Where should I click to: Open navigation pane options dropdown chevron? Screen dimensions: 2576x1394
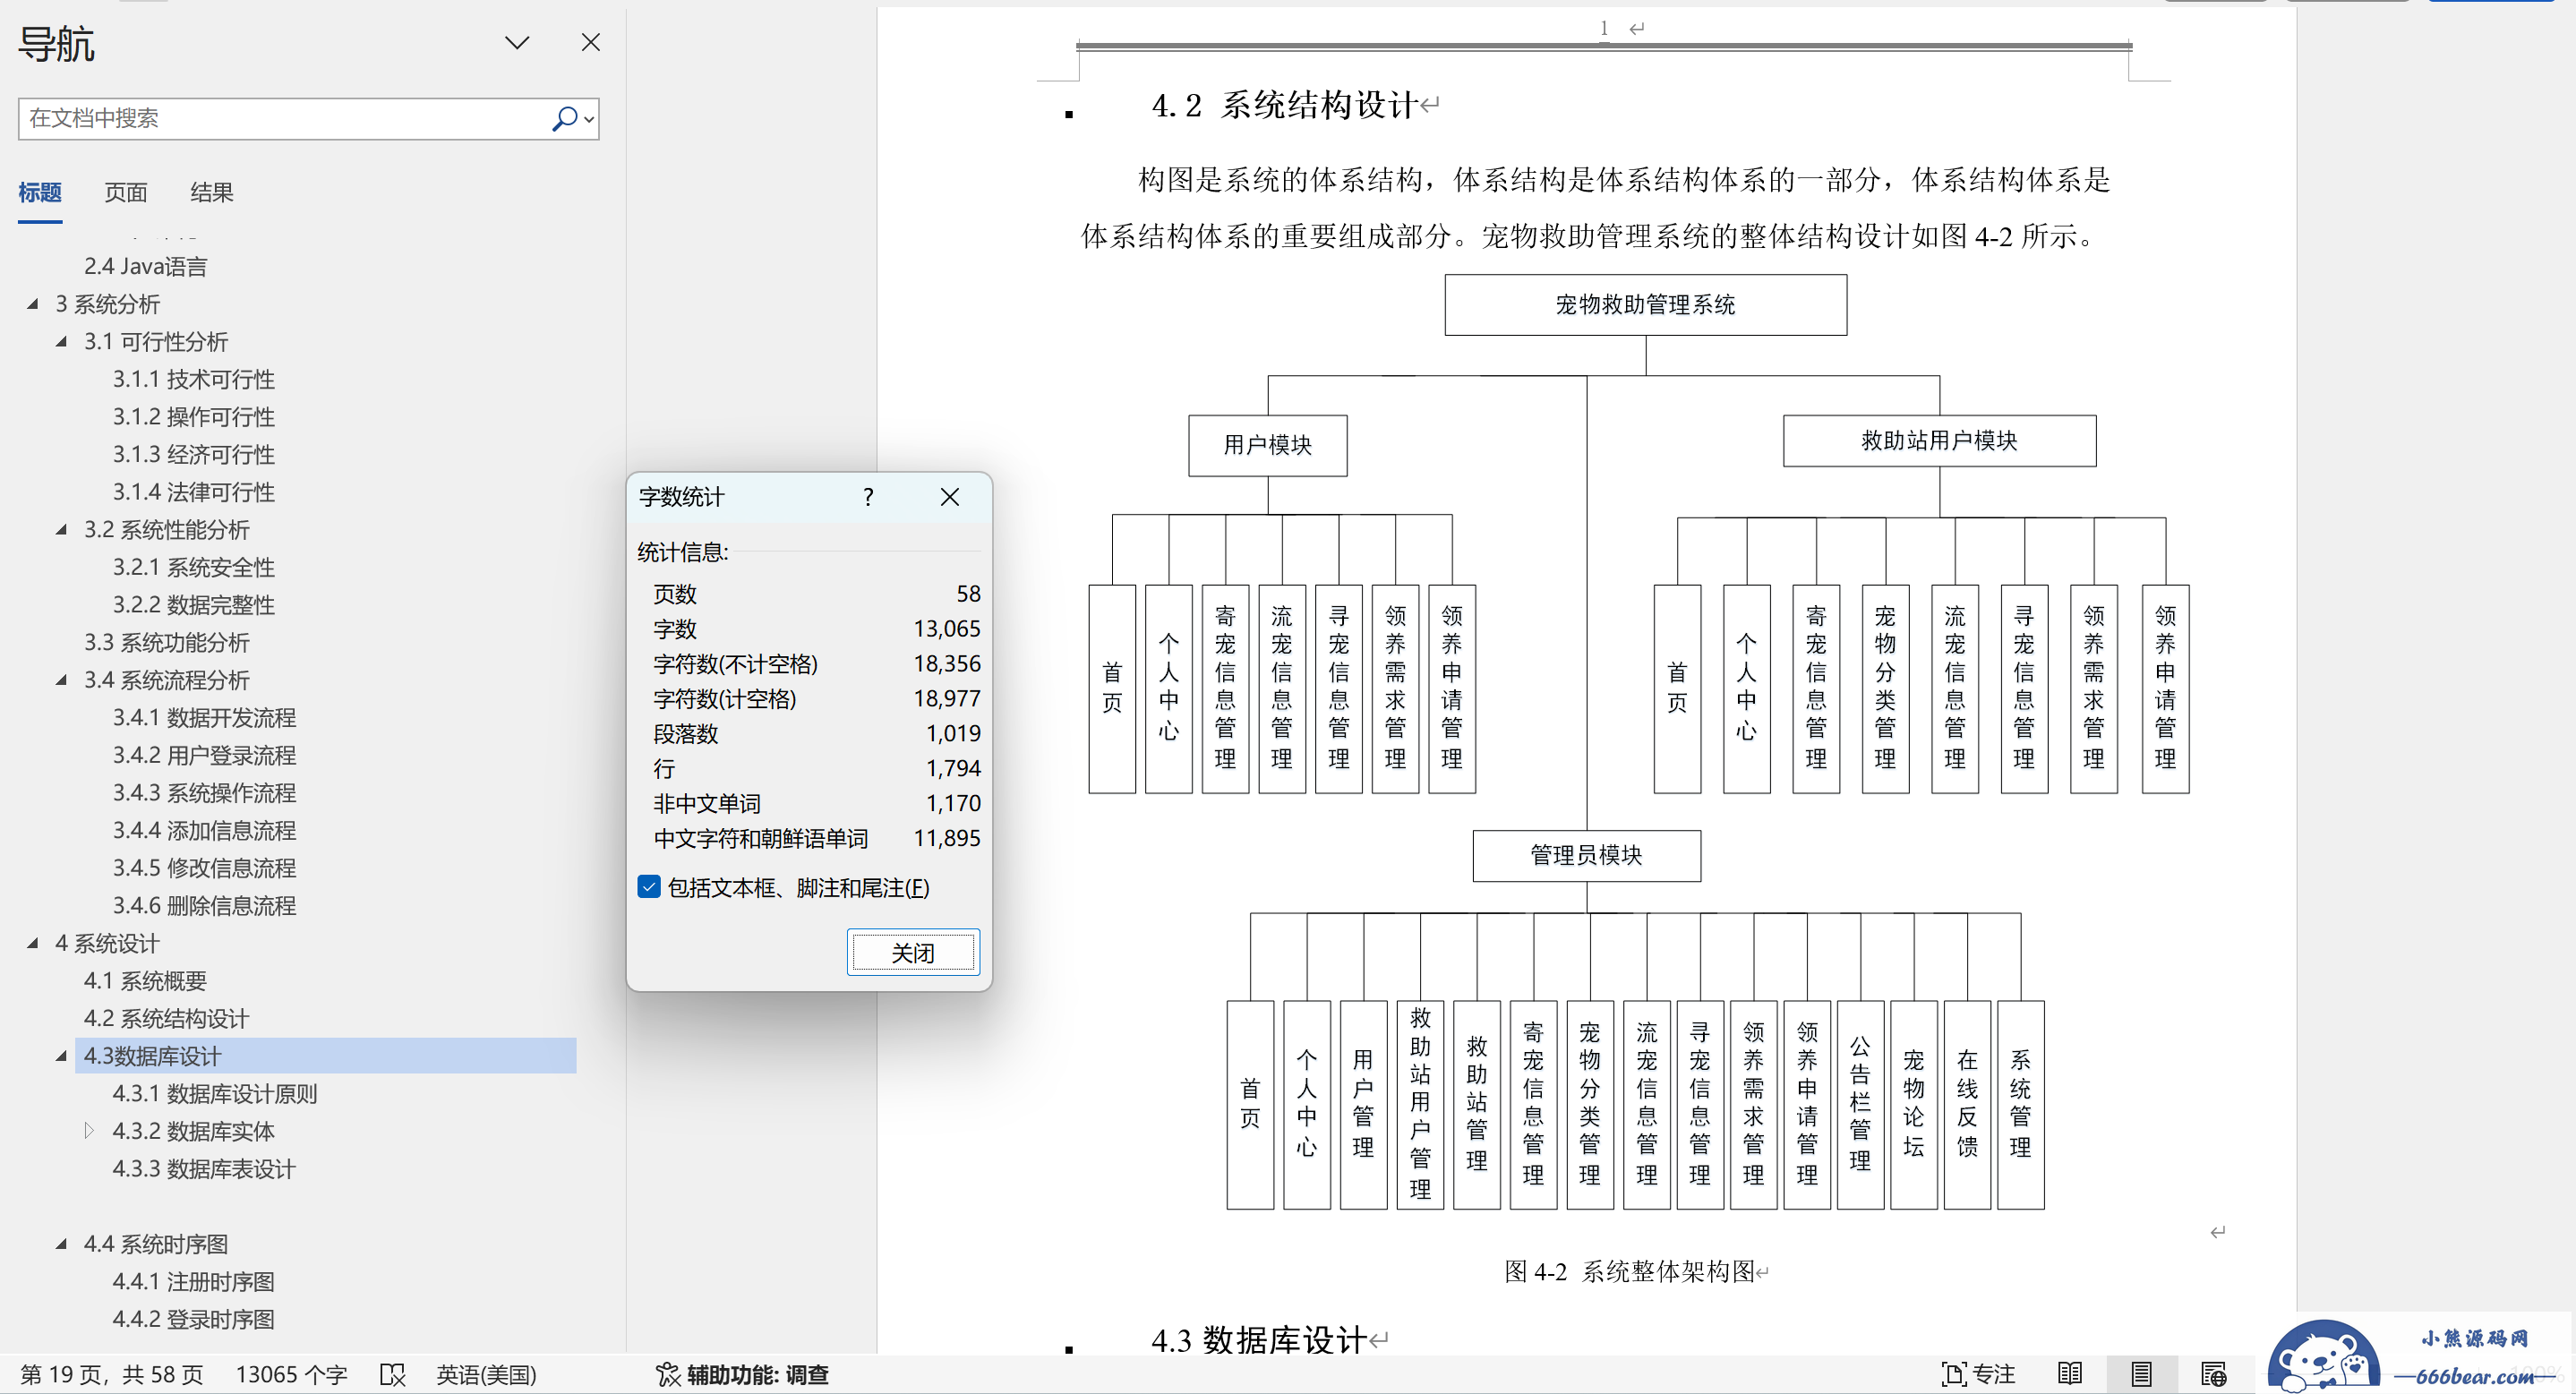(x=516, y=42)
